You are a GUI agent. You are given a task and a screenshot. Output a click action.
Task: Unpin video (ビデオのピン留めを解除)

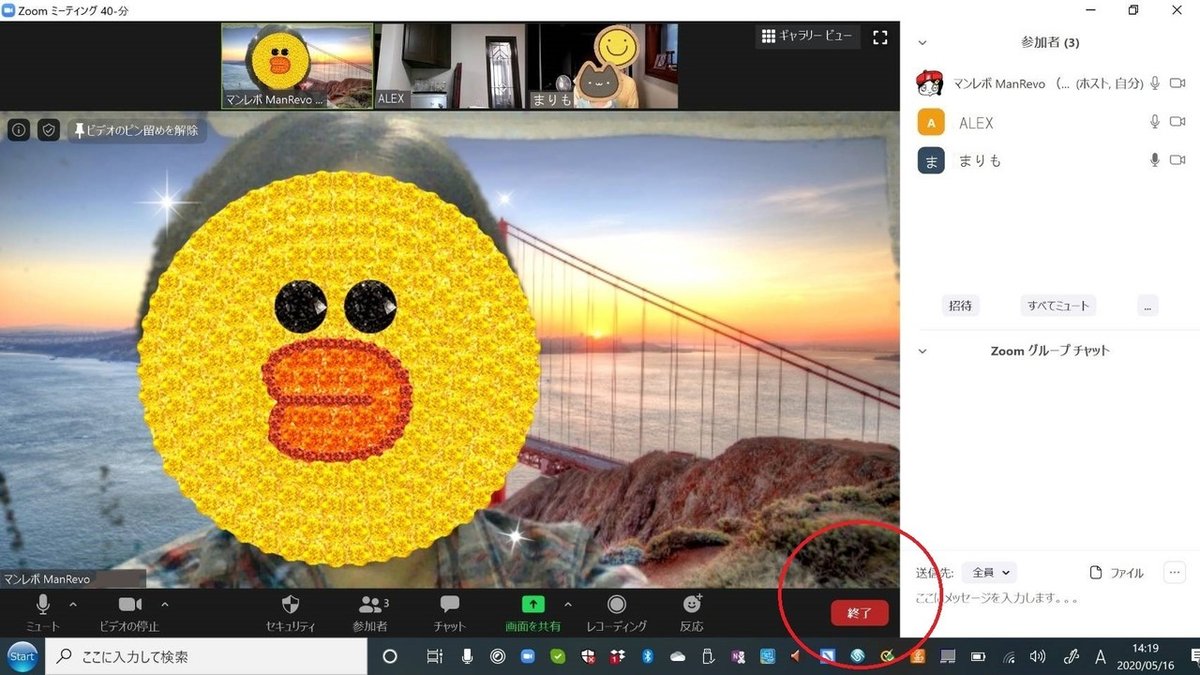click(x=137, y=130)
